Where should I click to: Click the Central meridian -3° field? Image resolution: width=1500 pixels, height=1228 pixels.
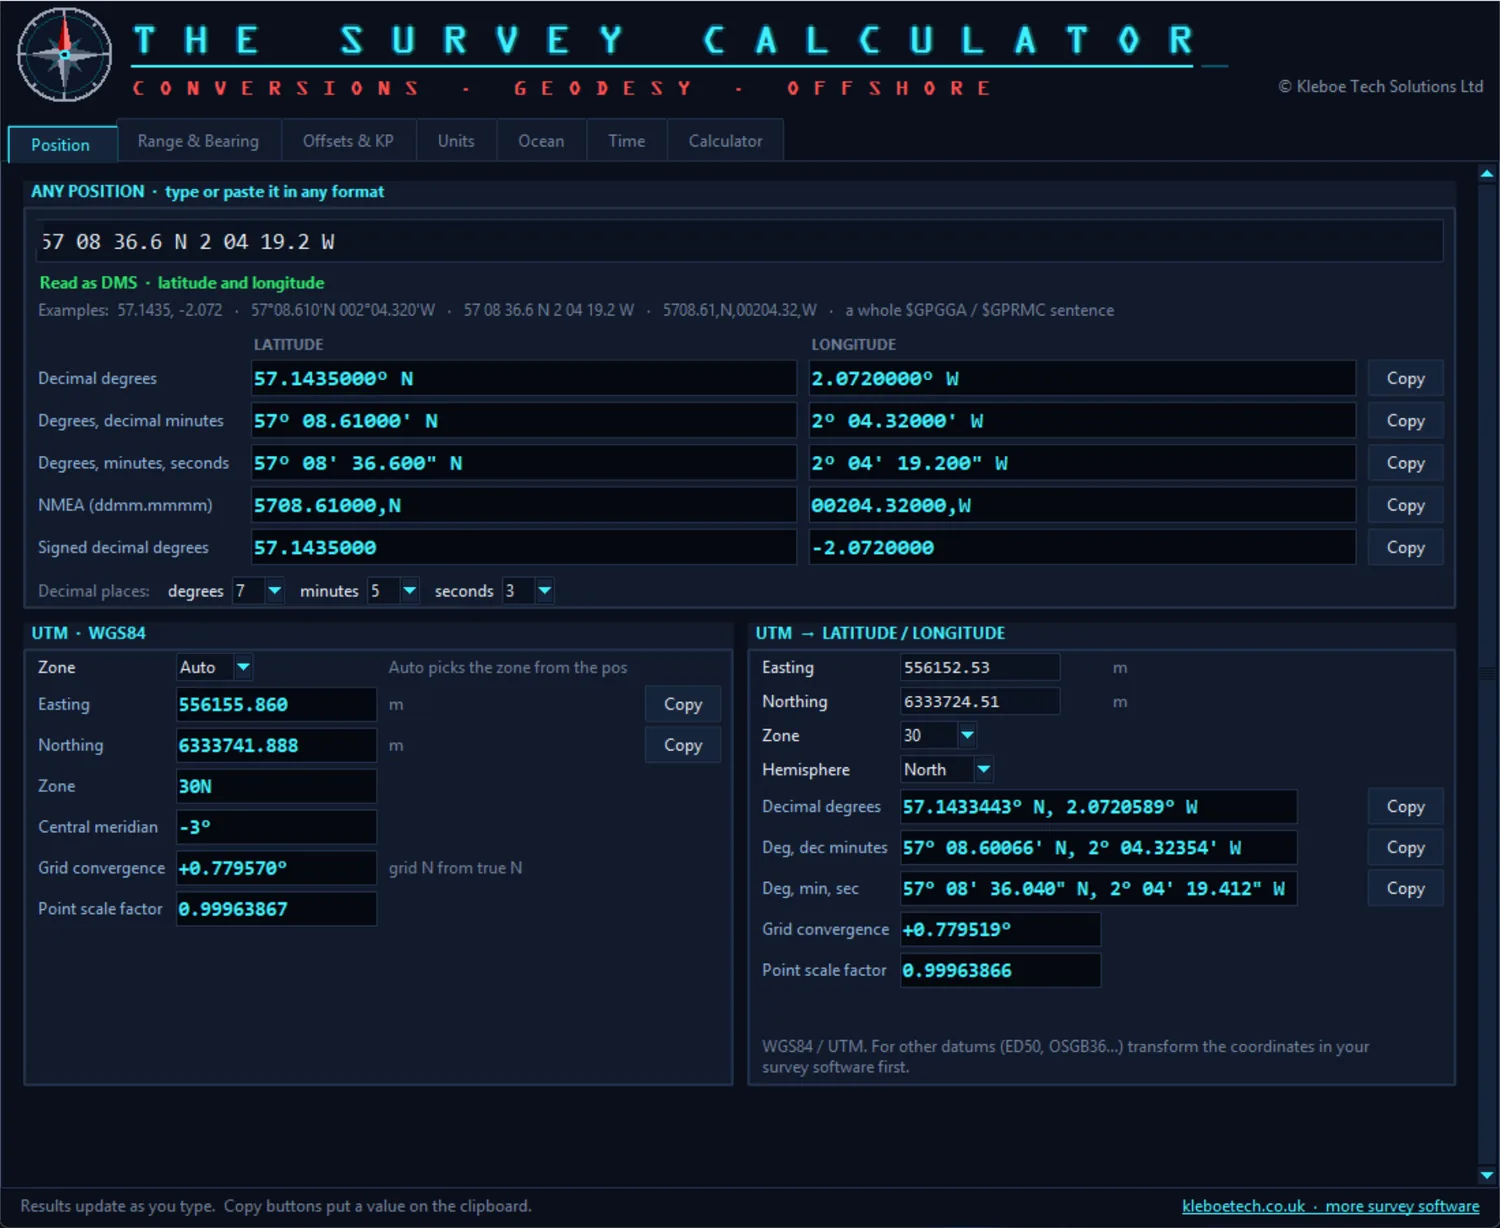277,828
